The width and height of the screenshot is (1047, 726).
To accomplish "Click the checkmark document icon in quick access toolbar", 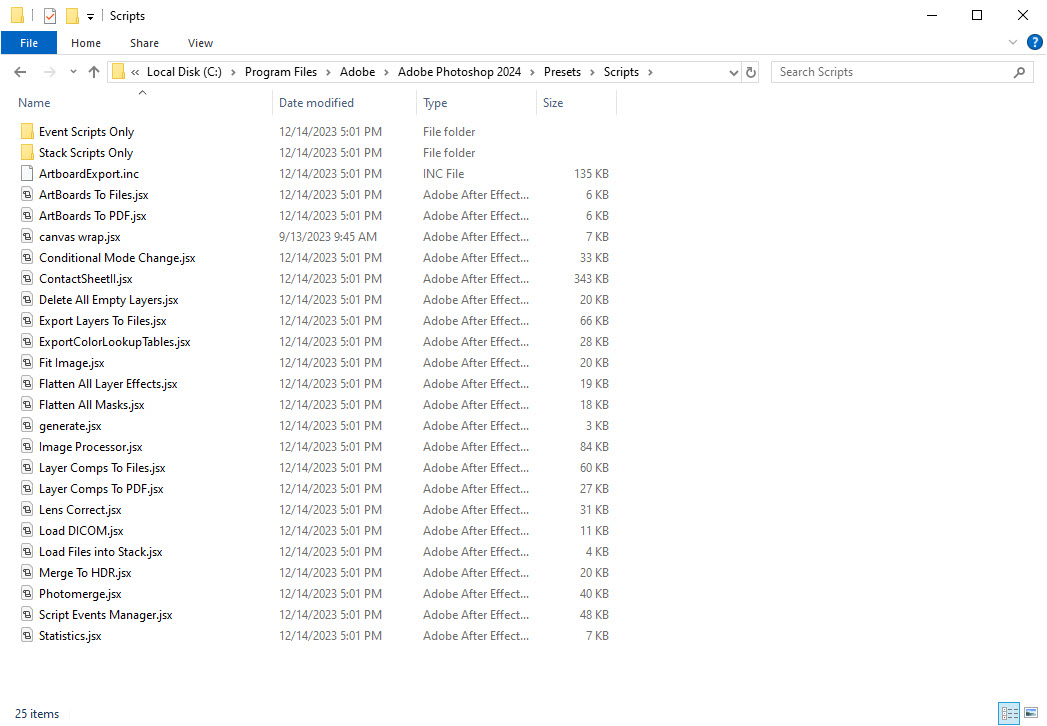I will click(x=48, y=15).
